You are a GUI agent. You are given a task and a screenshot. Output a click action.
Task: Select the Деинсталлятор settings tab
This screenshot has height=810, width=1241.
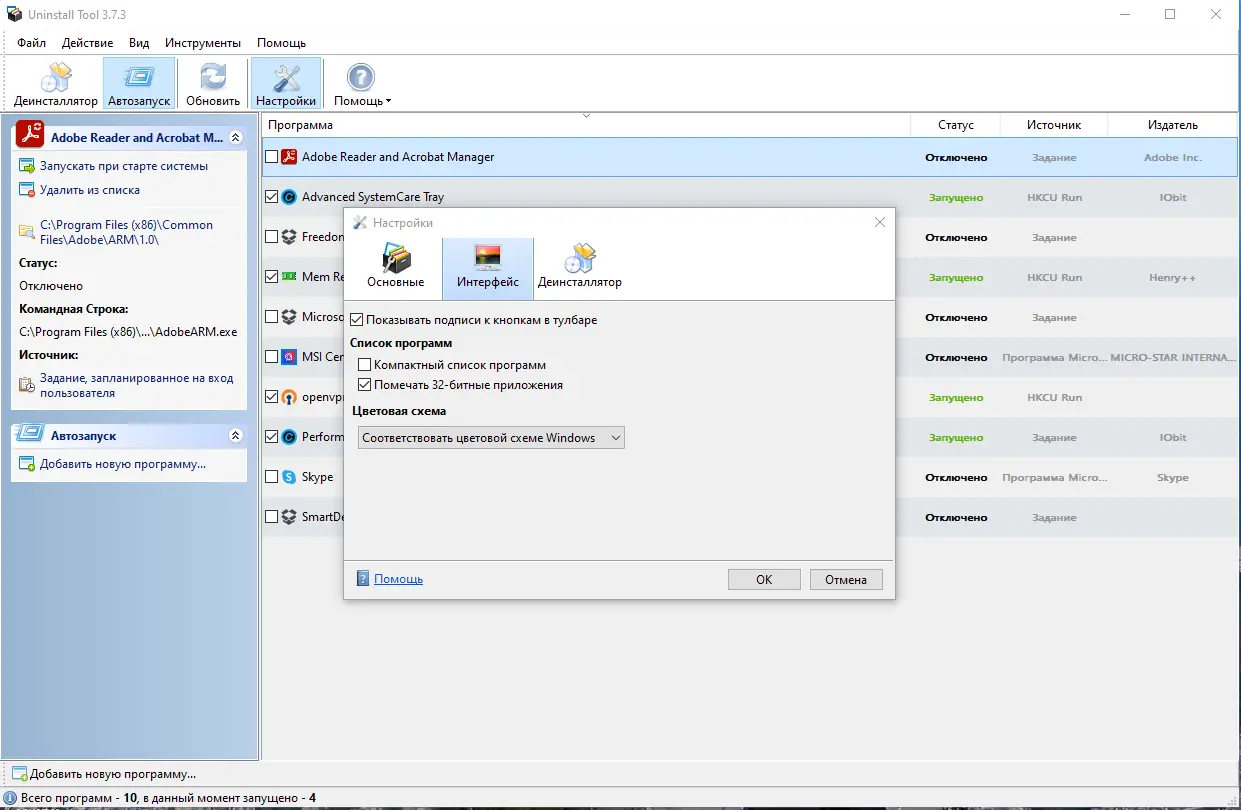[x=580, y=267]
